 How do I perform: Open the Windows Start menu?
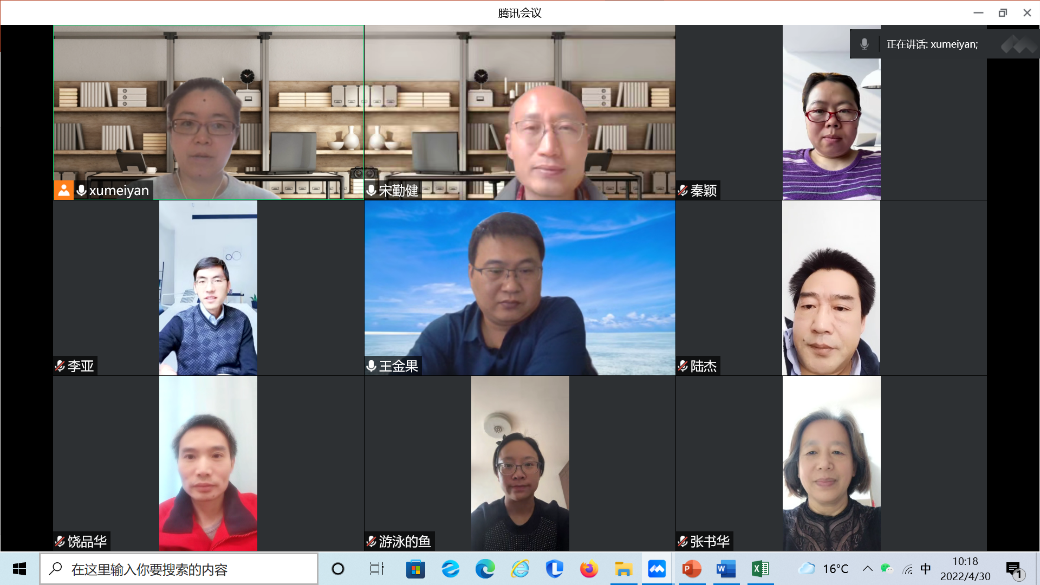click(x=19, y=569)
